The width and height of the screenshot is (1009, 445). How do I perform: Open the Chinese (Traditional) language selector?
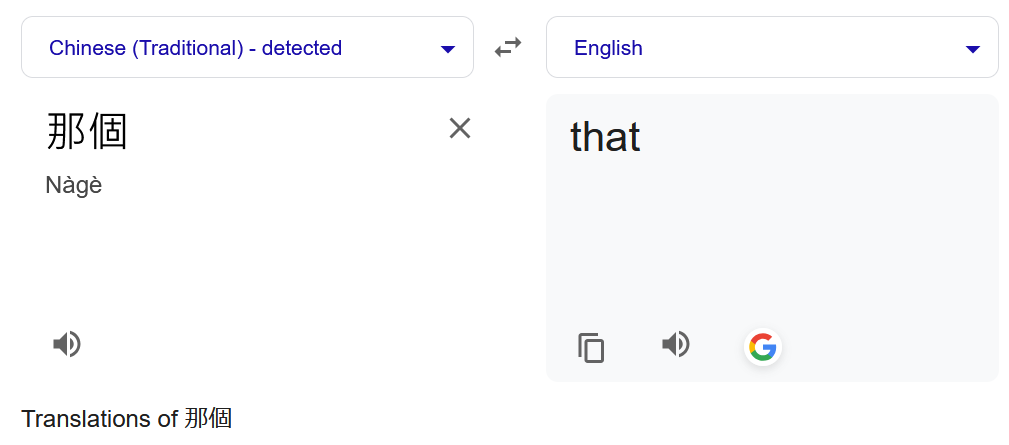(x=247, y=48)
